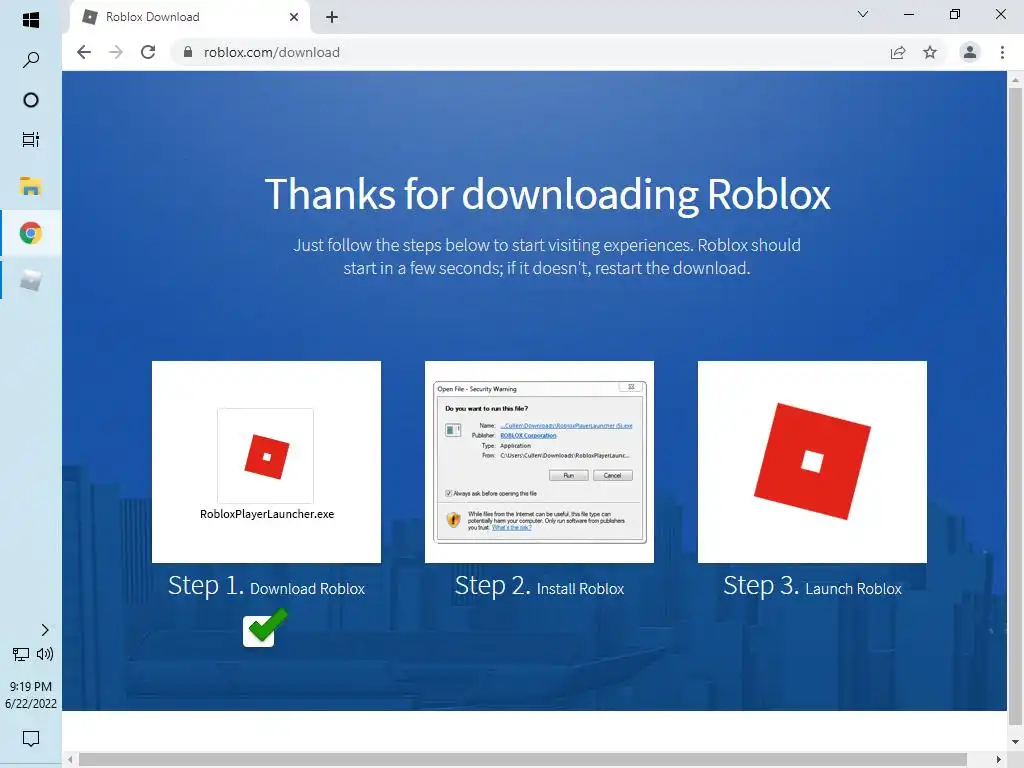Minimize the Chrome window
The width and height of the screenshot is (1024, 768).
click(x=908, y=14)
